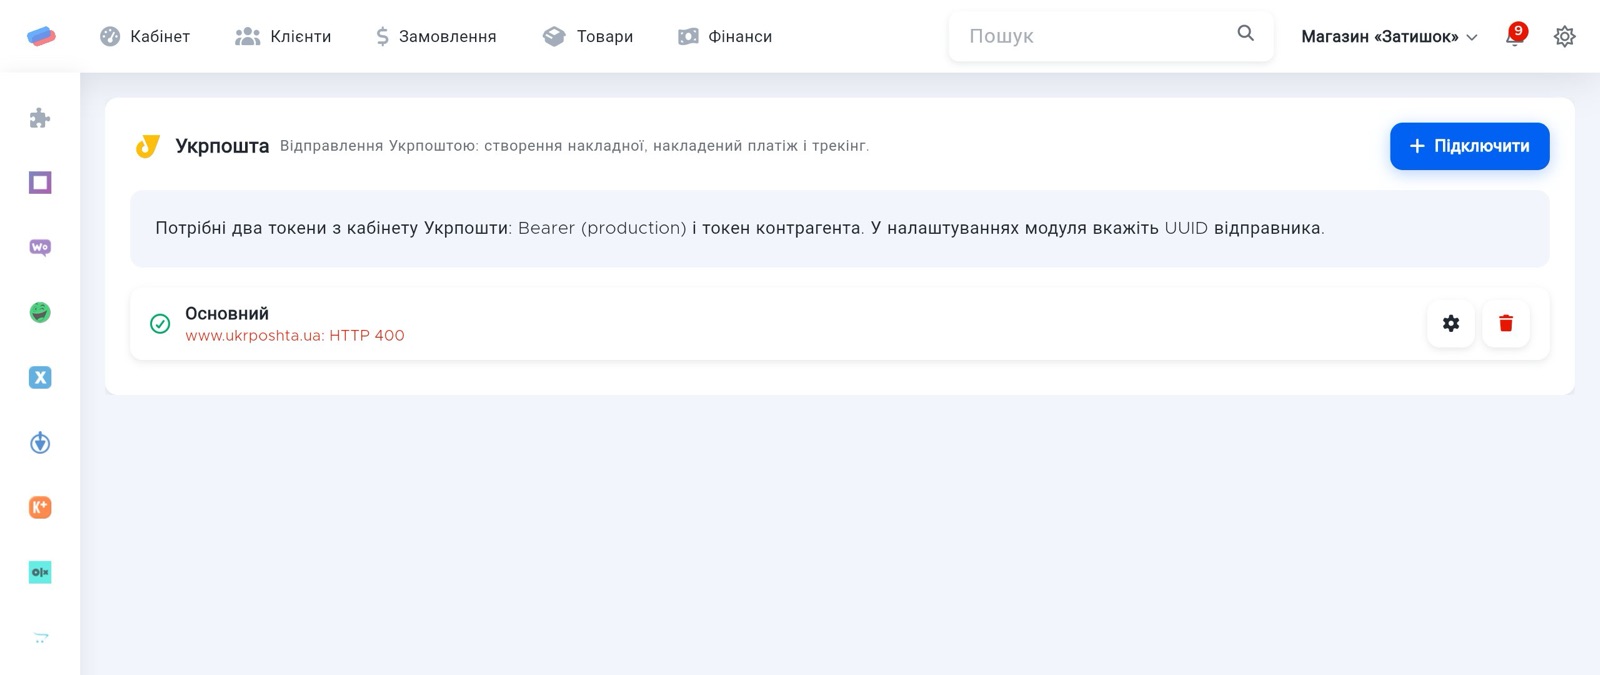Click the info notice about two tokens

[x=839, y=228]
